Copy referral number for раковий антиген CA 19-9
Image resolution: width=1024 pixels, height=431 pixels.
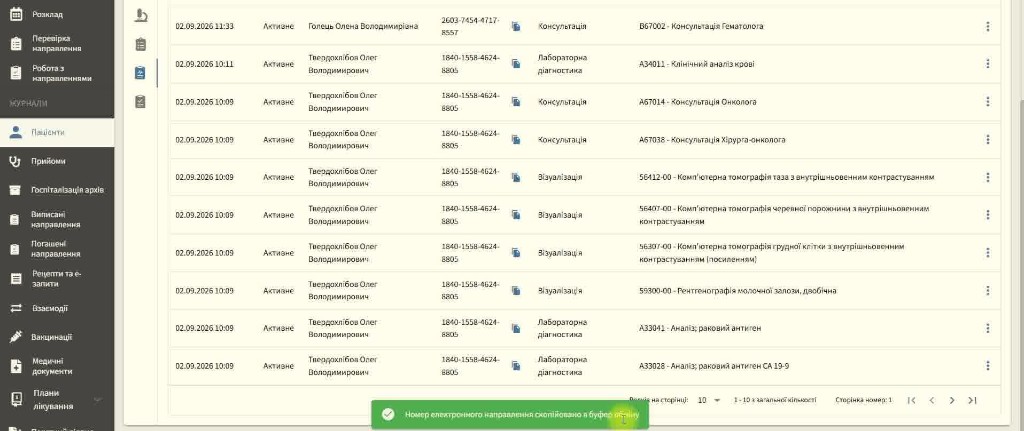516,366
